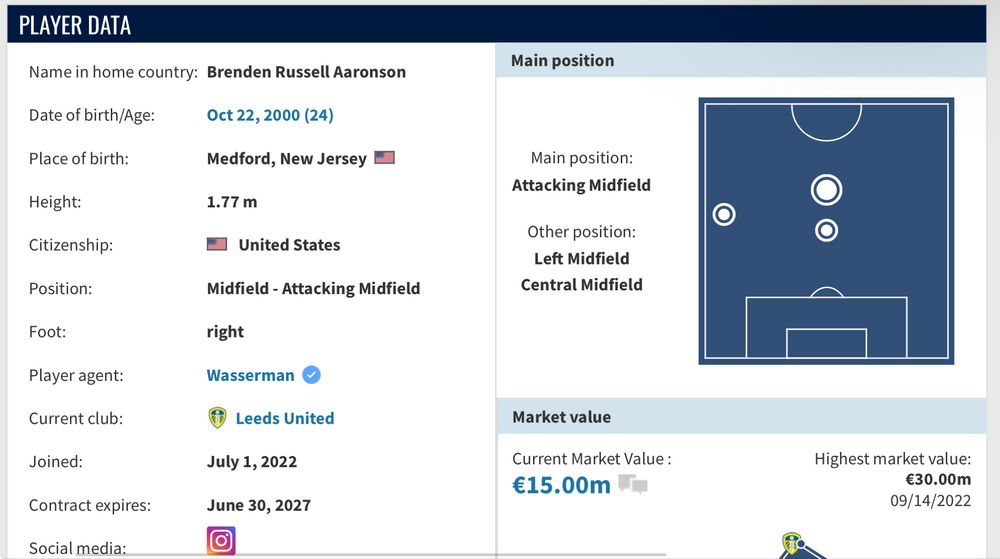Select the Left Midfield marker on the pitch
The image size is (1000, 559).
(x=724, y=214)
